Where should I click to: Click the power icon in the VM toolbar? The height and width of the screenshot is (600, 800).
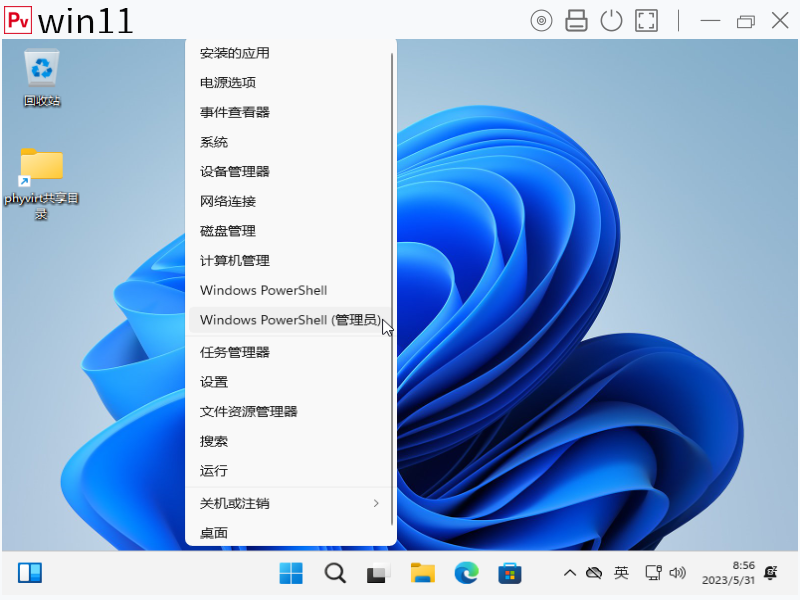[x=611, y=21]
